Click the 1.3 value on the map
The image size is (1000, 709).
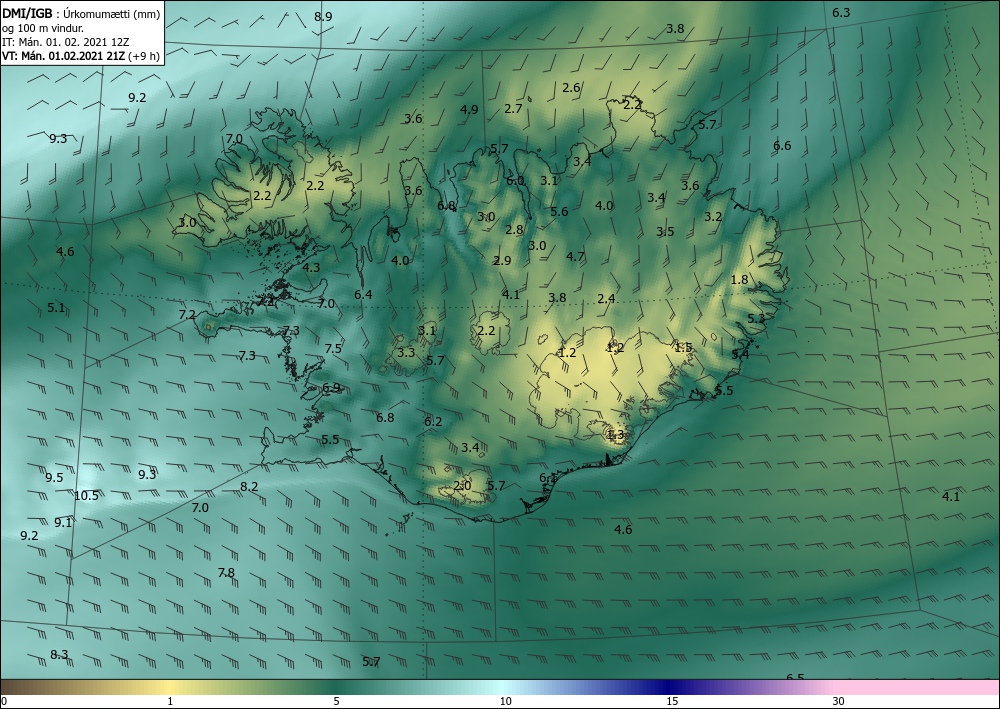tap(615, 434)
